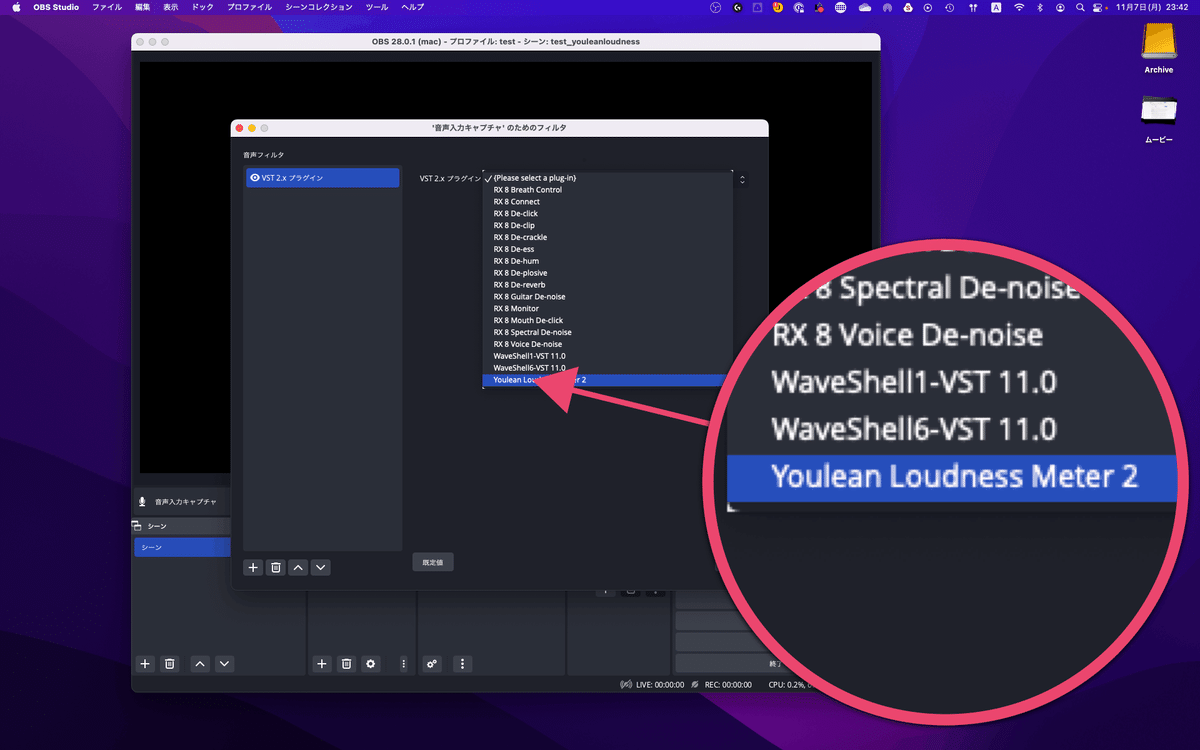Click Time Machine icon in menu bar

pos(952,7)
